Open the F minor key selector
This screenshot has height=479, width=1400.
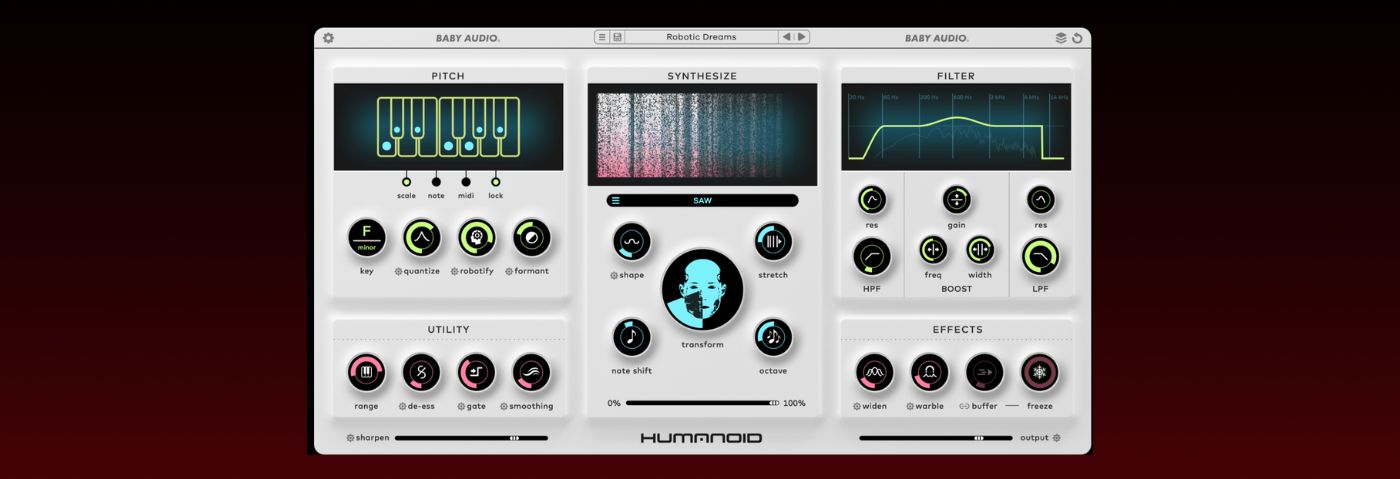pyautogui.click(x=367, y=238)
